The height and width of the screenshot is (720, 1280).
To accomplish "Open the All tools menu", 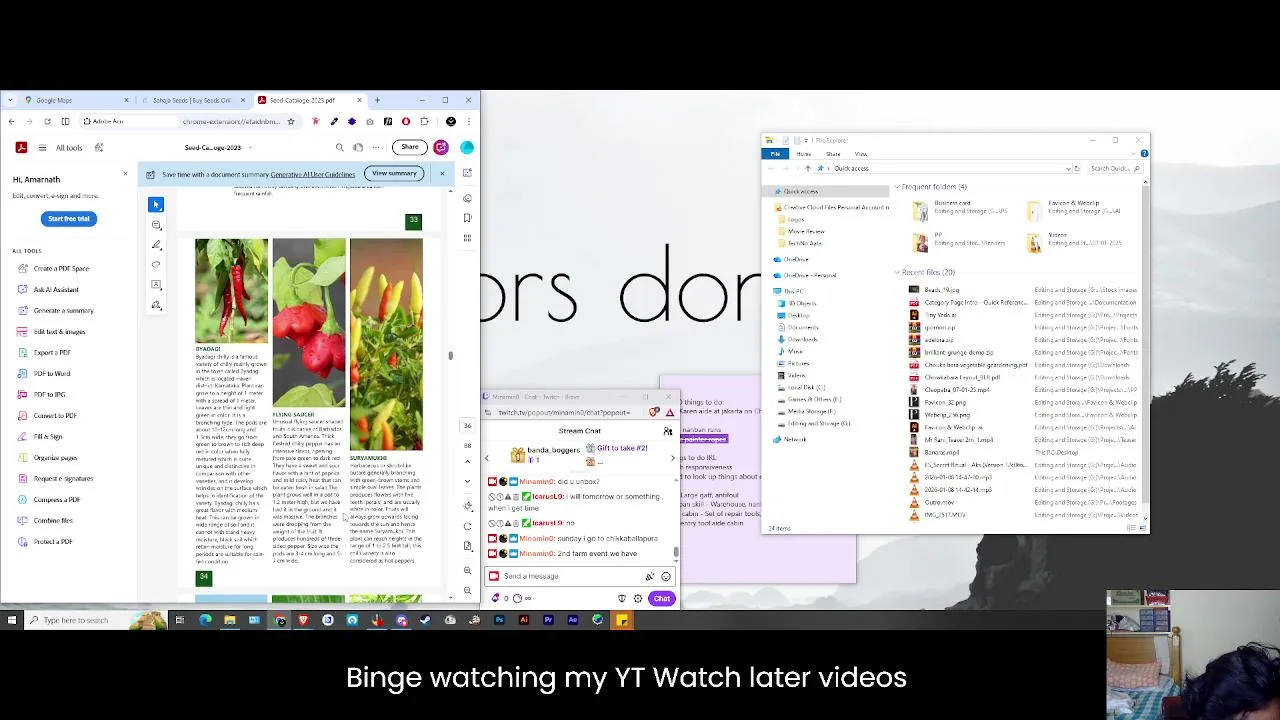I will pos(69,148).
